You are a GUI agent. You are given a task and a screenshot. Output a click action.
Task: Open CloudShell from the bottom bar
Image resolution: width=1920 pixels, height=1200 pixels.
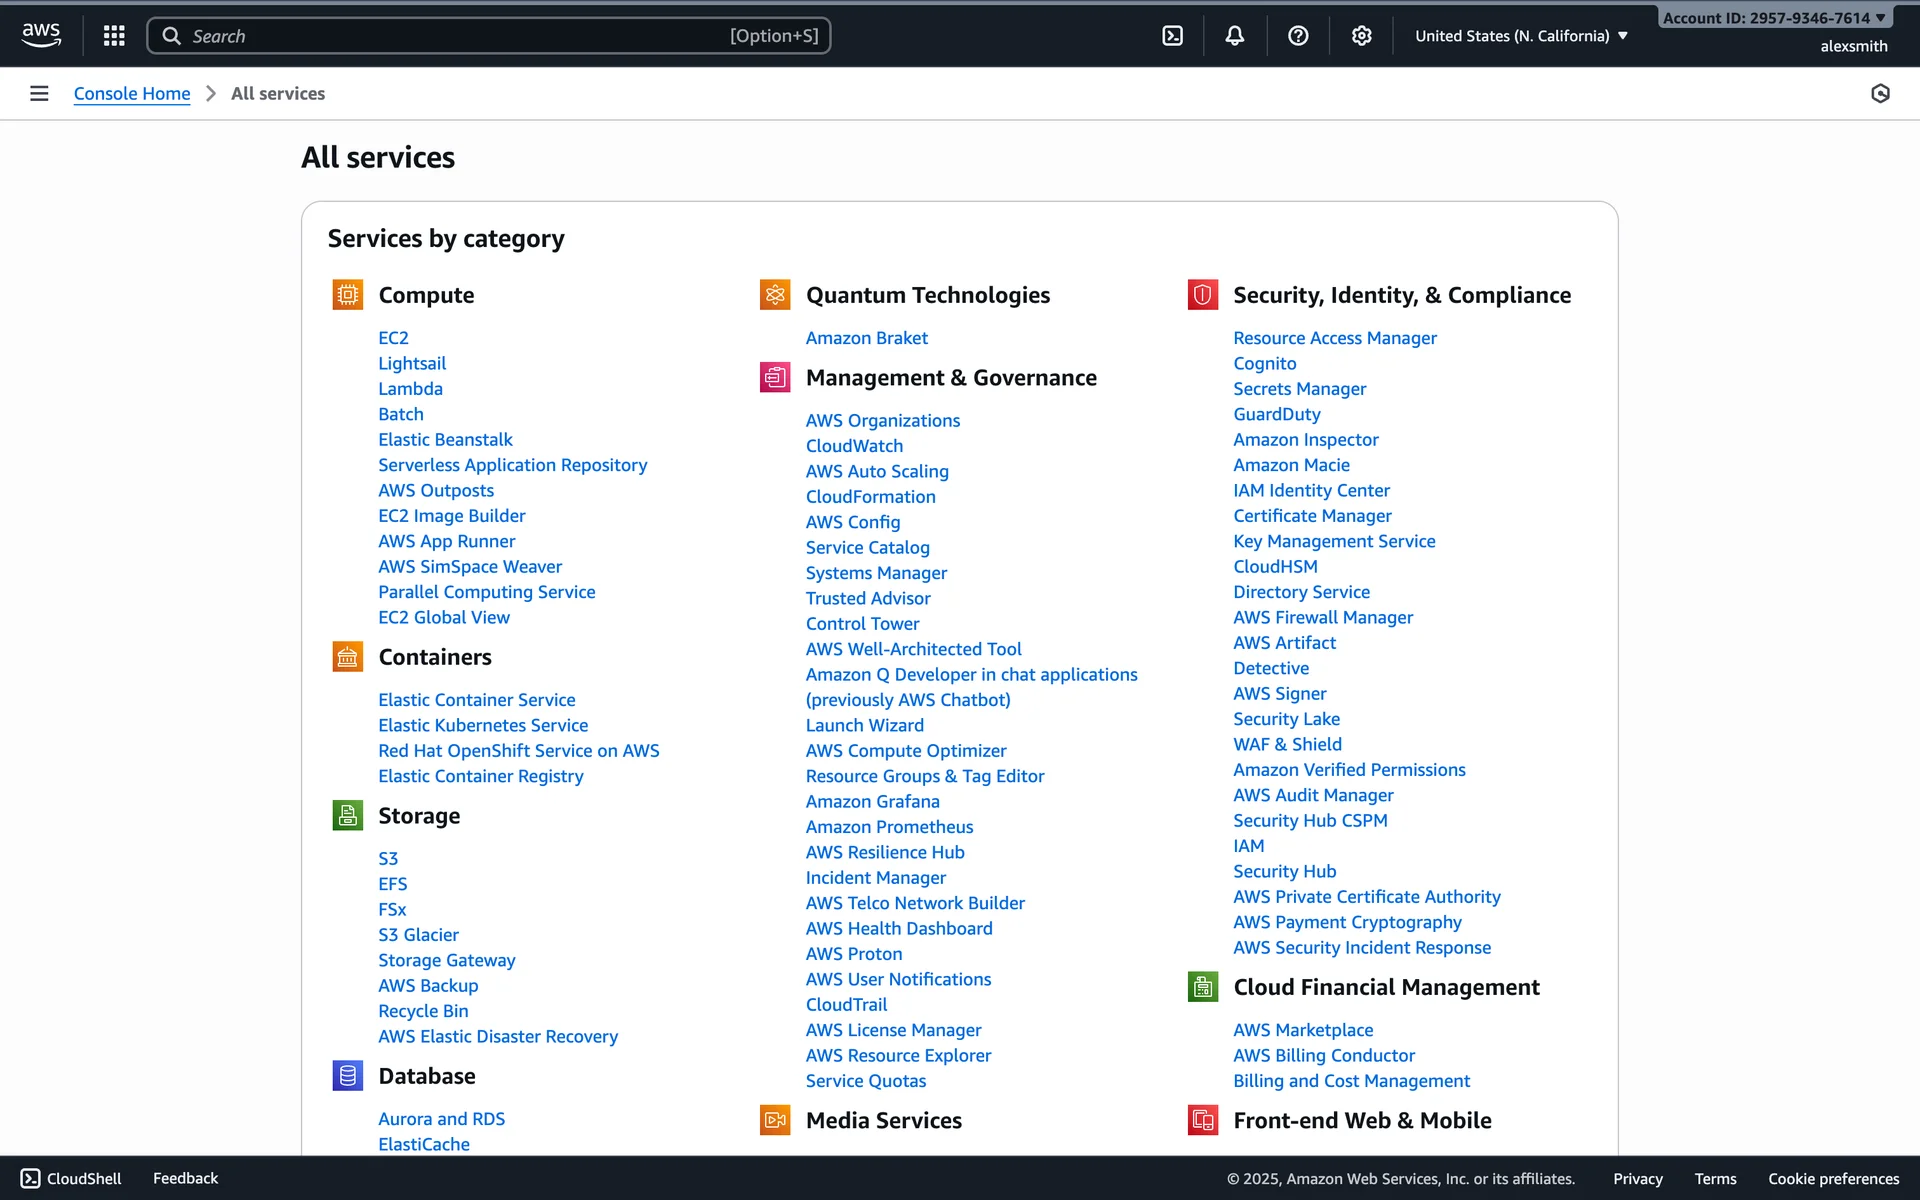pos(71,1178)
